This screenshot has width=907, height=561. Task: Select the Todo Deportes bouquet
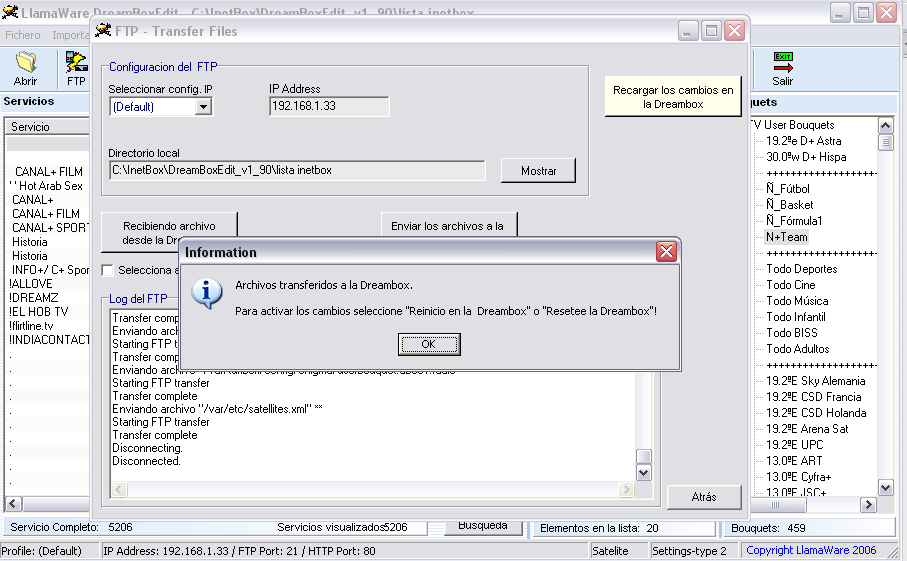pos(802,269)
